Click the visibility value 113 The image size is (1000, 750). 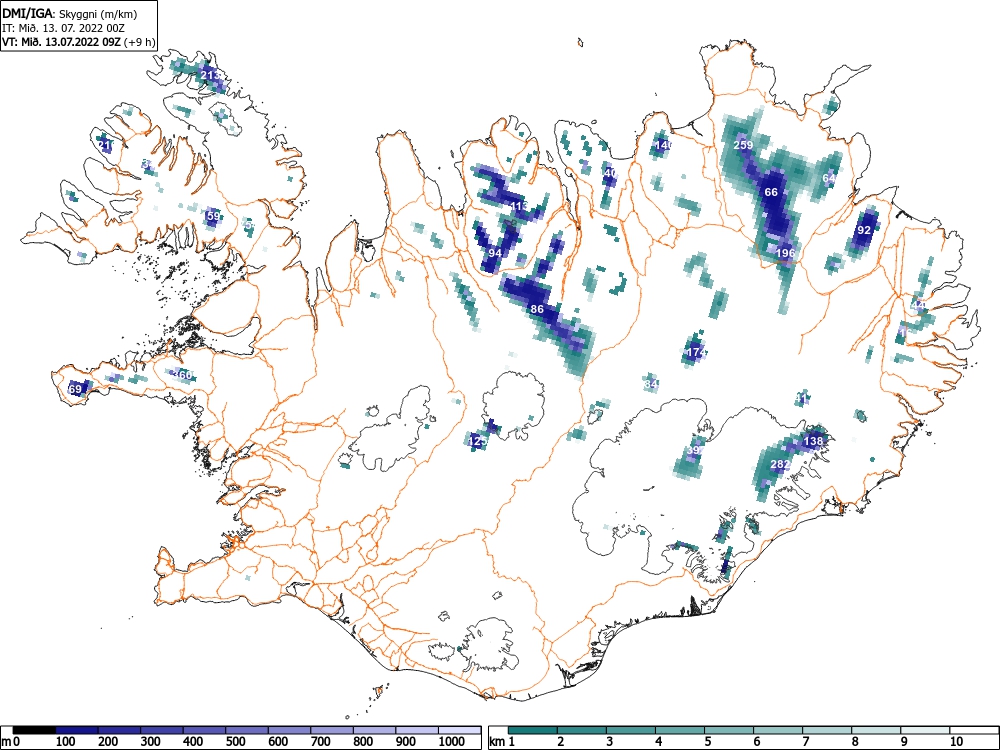(519, 206)
